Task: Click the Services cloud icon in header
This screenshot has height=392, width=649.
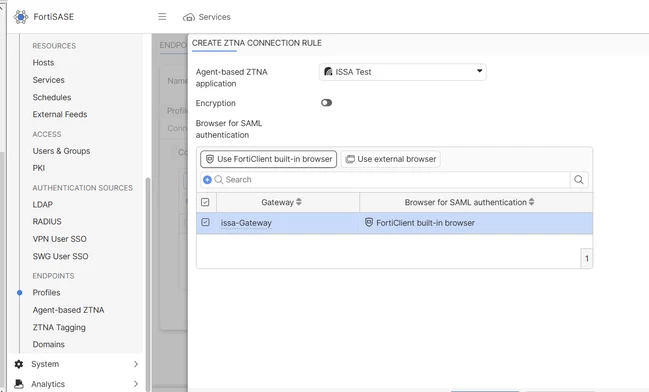Action: point(189,17)
